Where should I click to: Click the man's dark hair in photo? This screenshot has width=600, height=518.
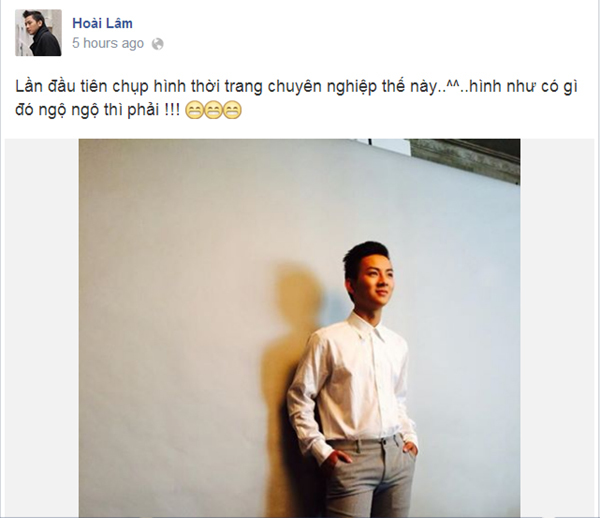click(364, 252)
